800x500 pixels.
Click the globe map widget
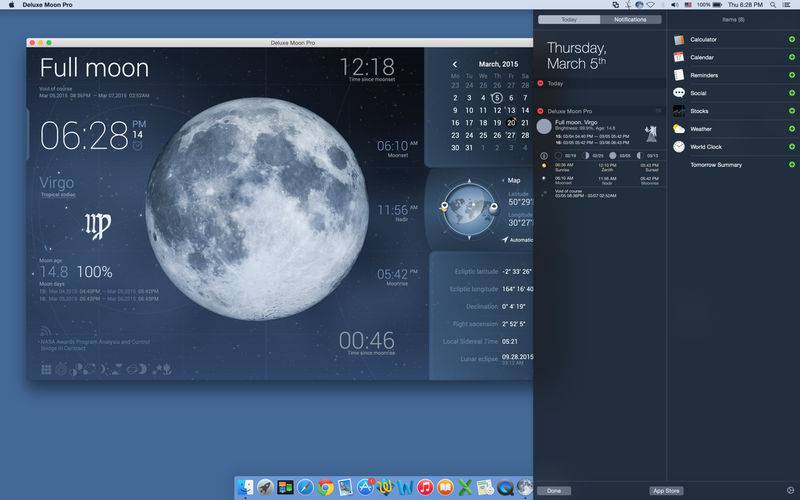point(469,209)
